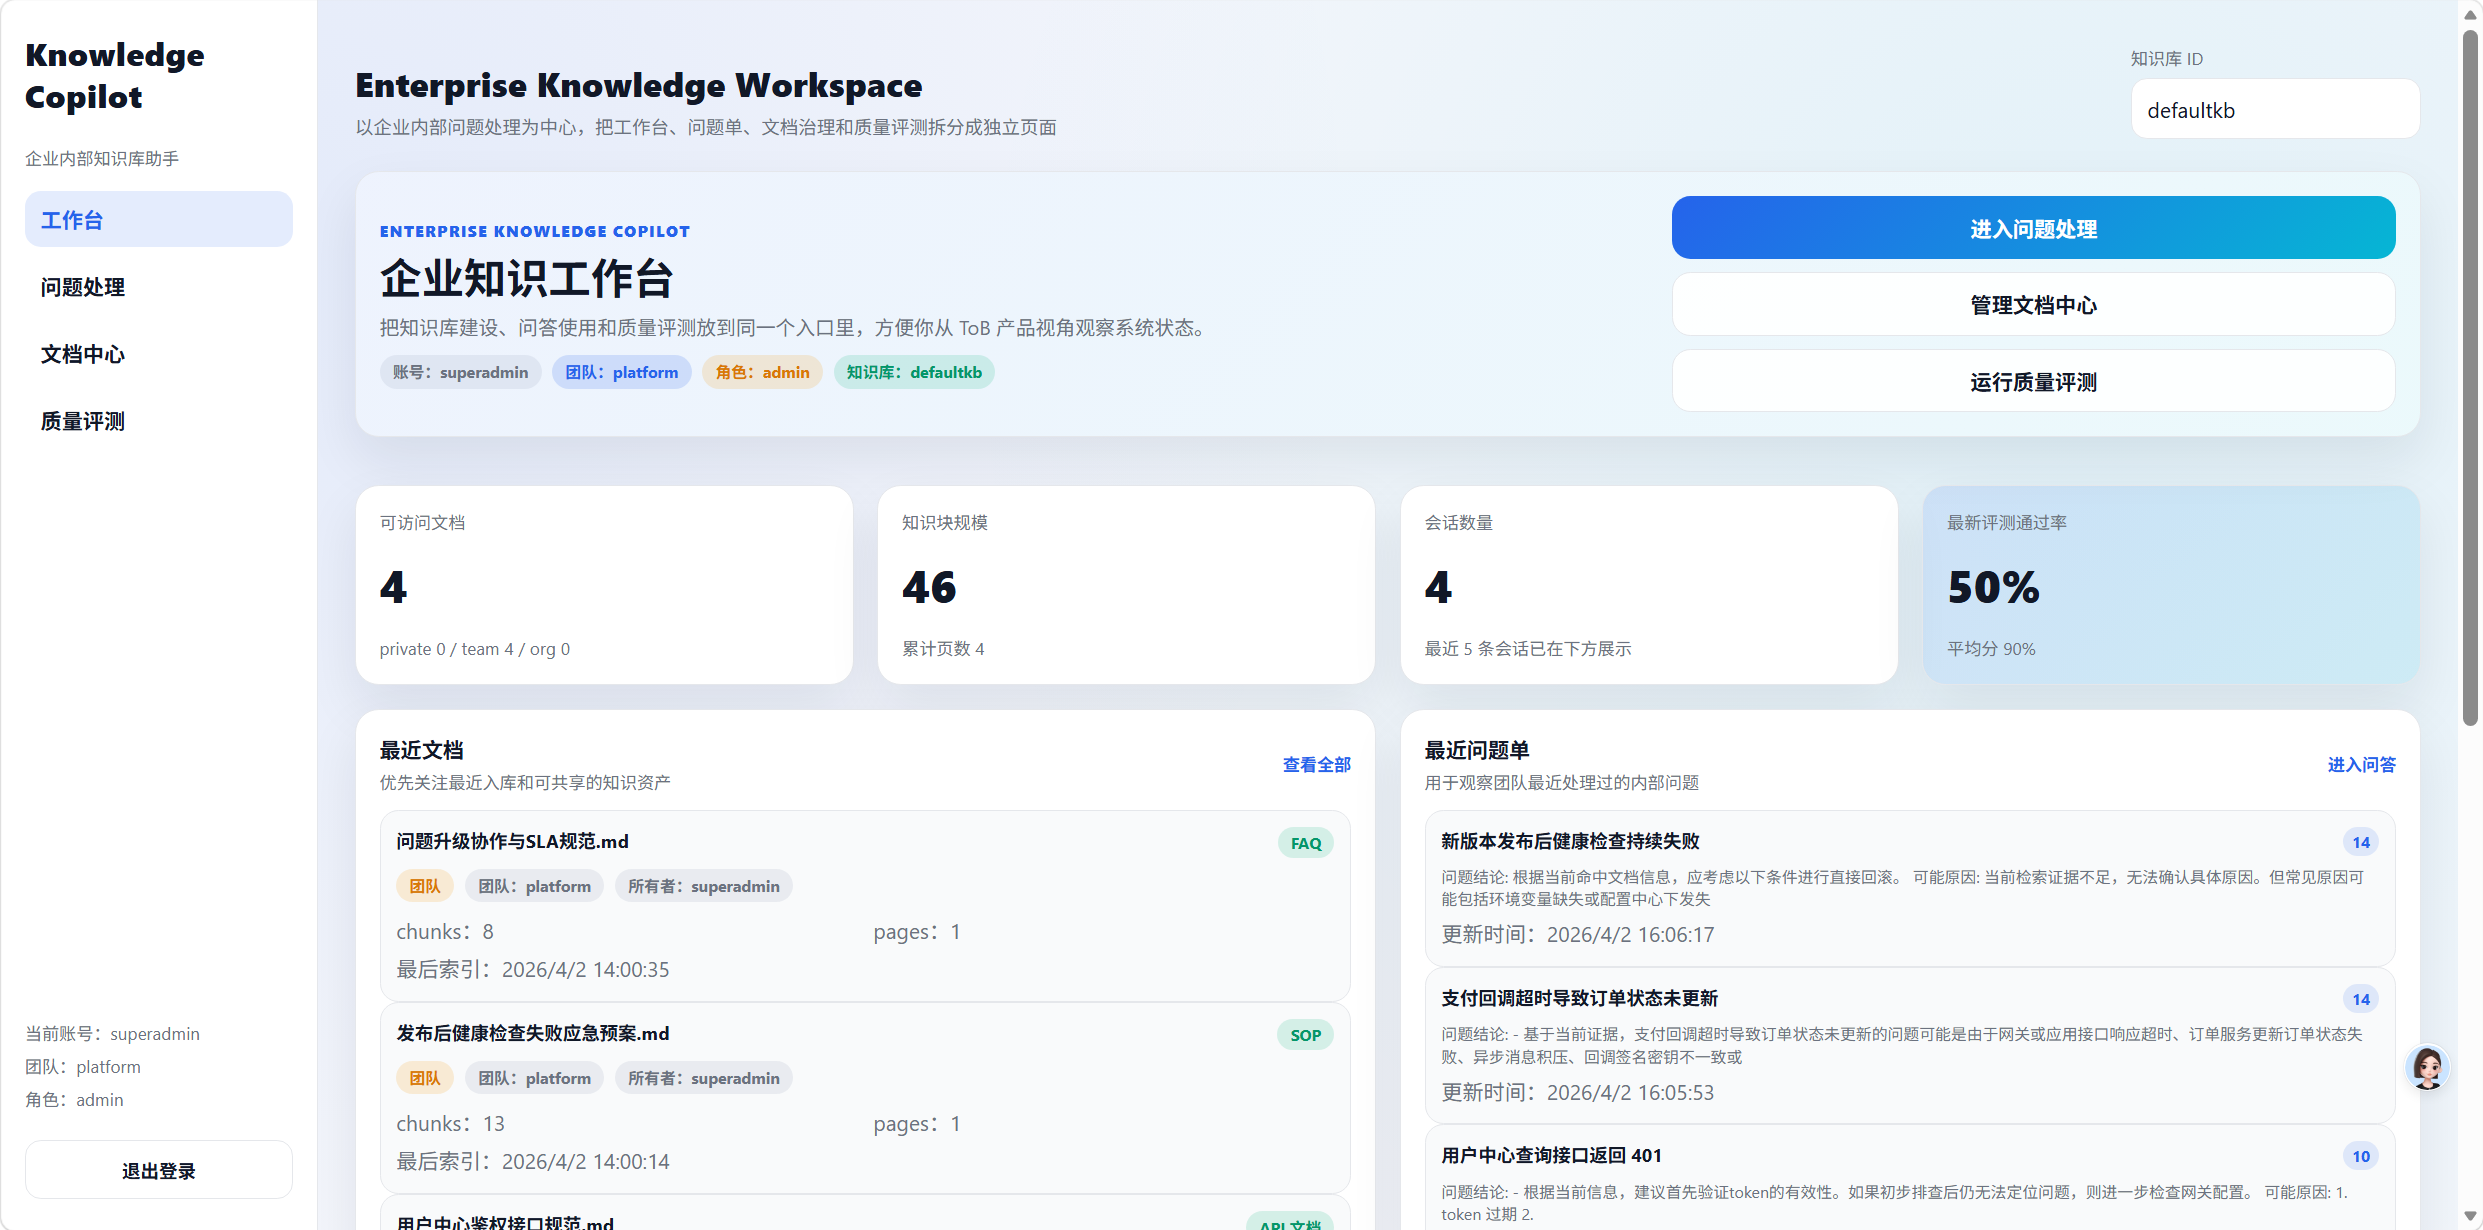Click the 50% pass rate value

pyautogui.click(x=1993, y=587)
